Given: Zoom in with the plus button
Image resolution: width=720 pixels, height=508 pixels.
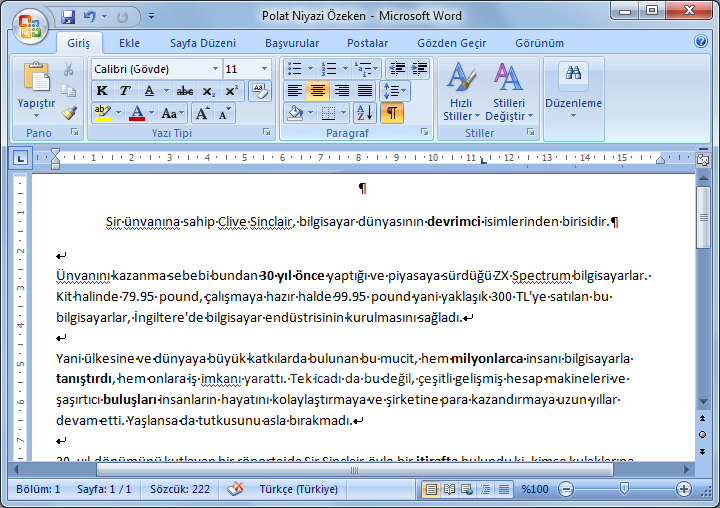Looking at the screenshot, I should (x=684, y=489).
